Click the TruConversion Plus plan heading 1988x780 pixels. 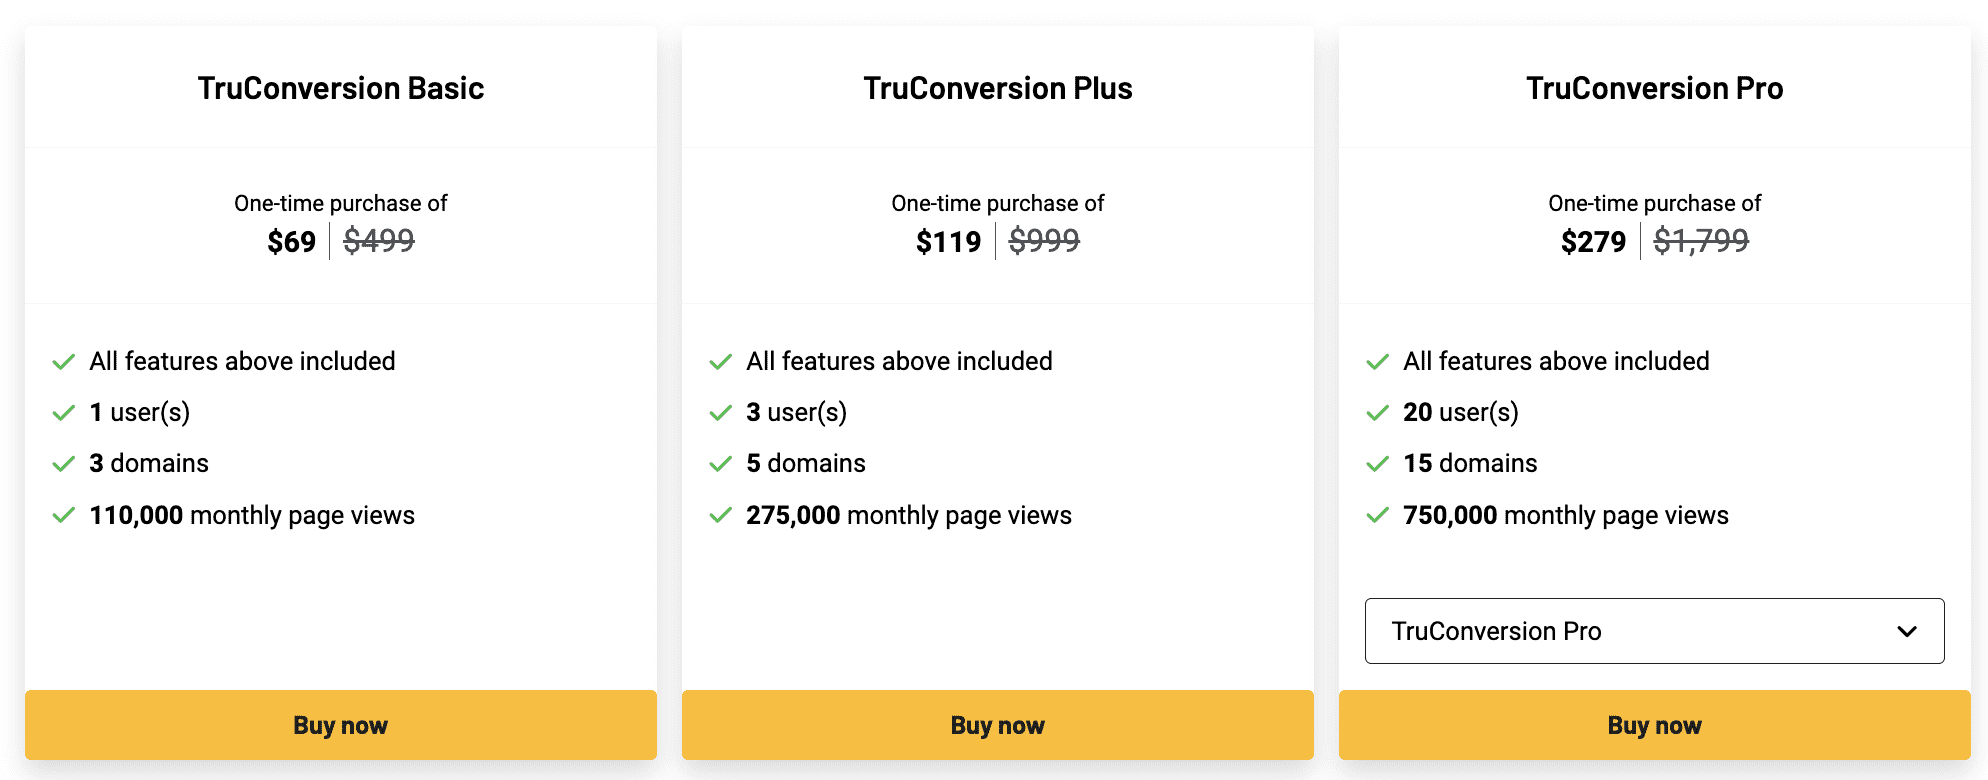coord(998,88)
